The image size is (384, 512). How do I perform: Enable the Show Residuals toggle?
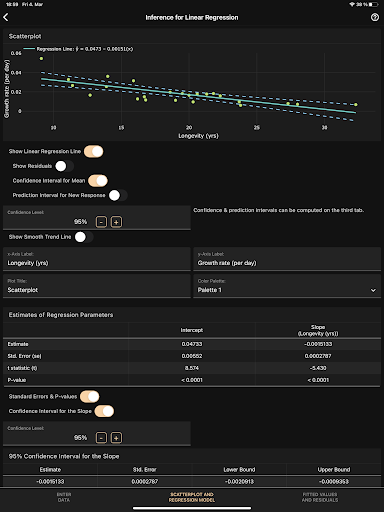coord(64,166)
